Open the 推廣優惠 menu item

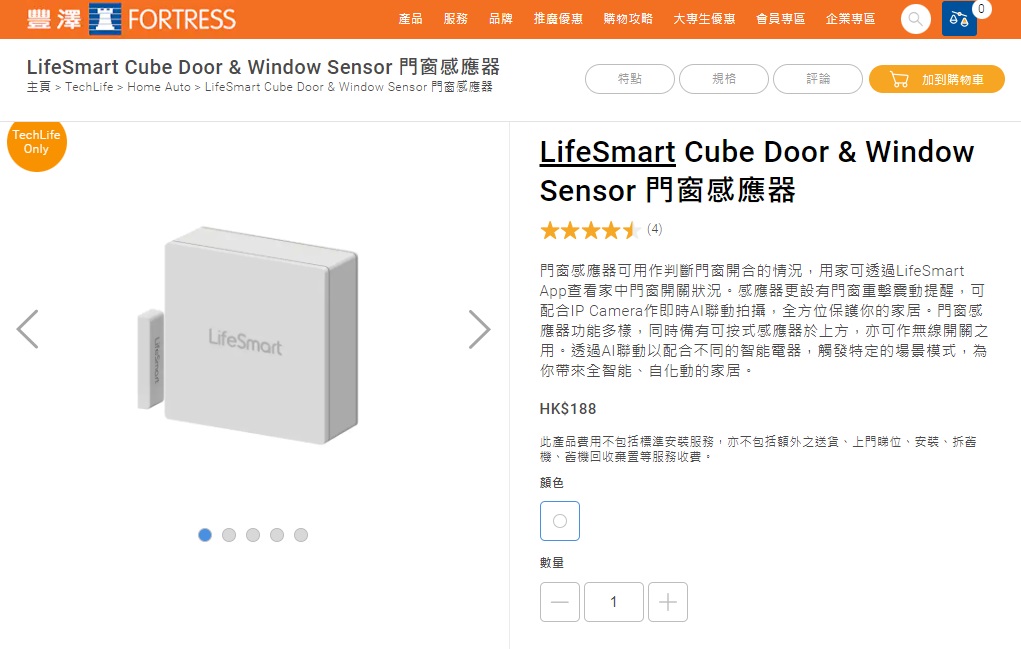pyautogui.click(x=558, y=19)
